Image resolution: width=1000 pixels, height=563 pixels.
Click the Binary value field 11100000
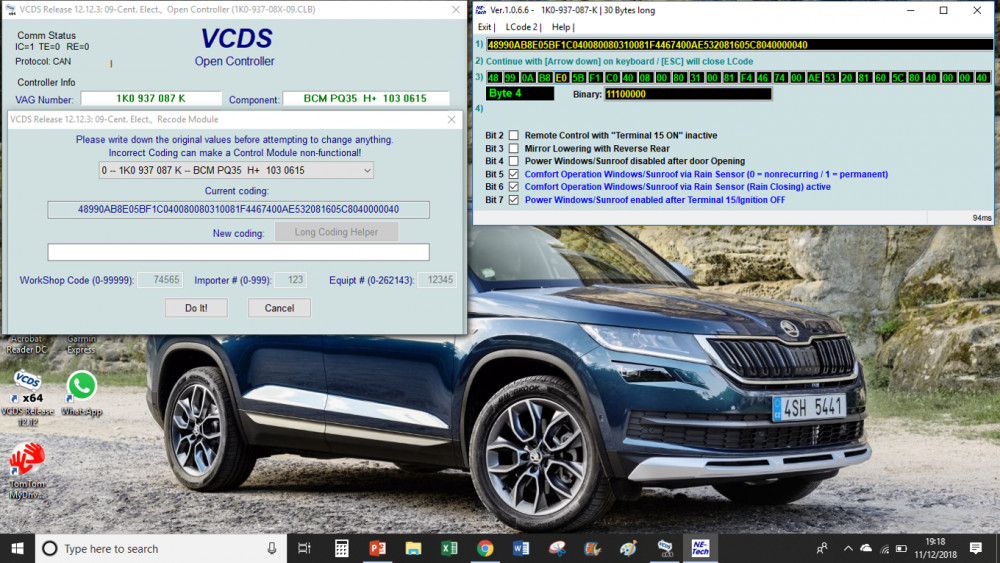(688, 94)
